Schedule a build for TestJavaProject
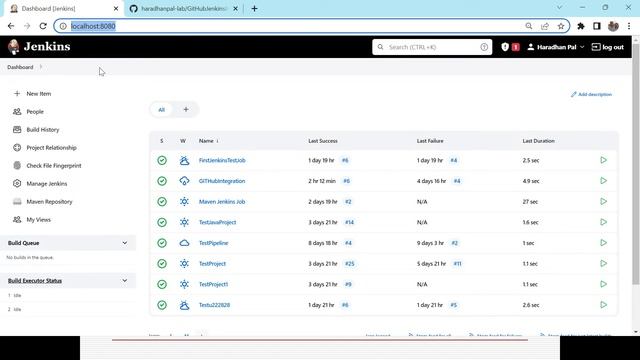The image size is (640, 360). [603, 222]
